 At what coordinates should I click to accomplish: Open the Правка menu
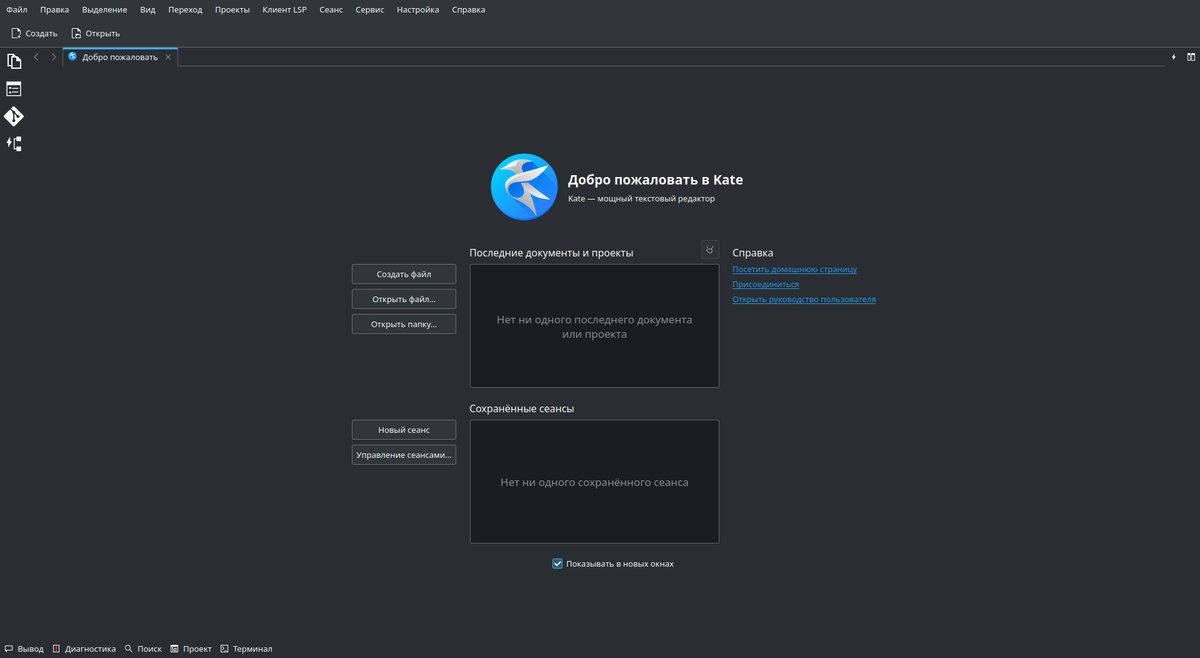coord(55,9)
